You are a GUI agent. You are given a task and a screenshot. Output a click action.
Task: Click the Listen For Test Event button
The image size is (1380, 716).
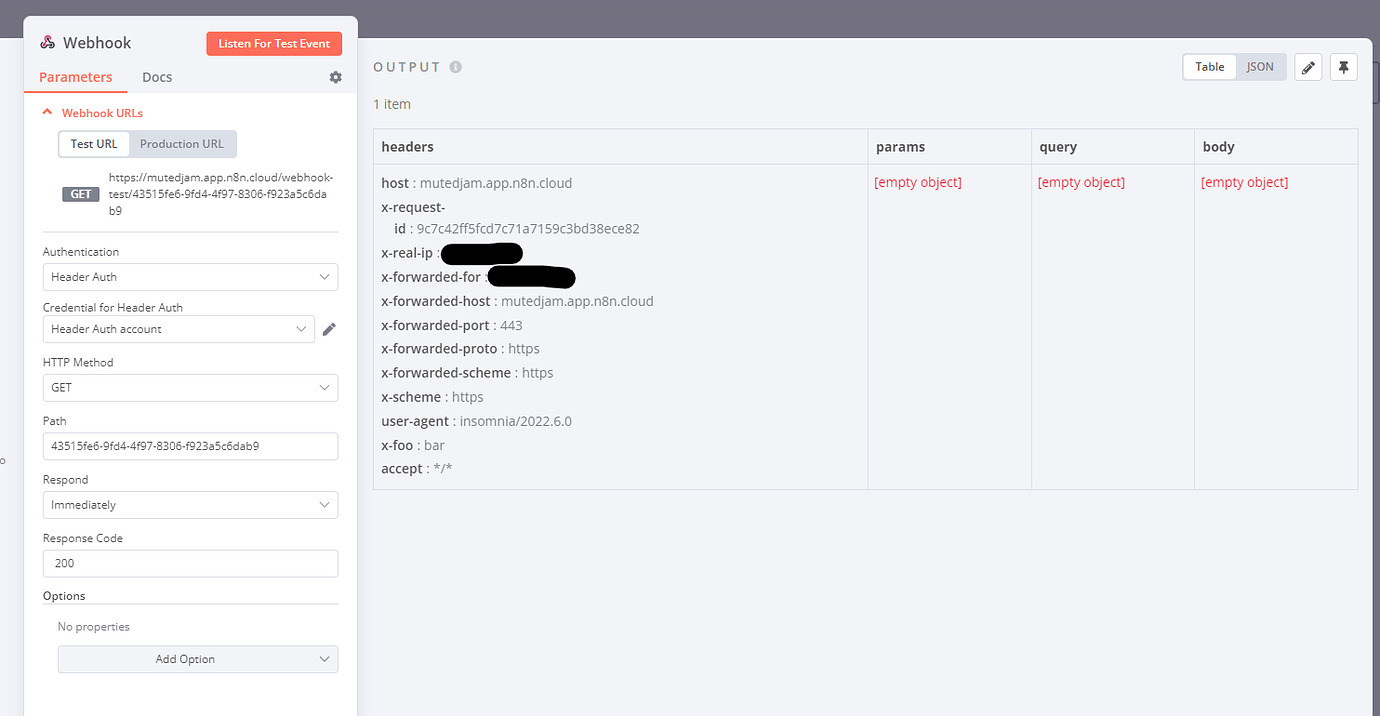click(274, 43)
